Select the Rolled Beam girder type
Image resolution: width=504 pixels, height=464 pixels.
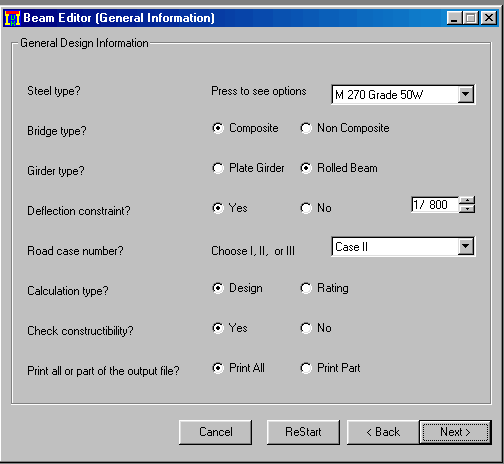(339, 168)
